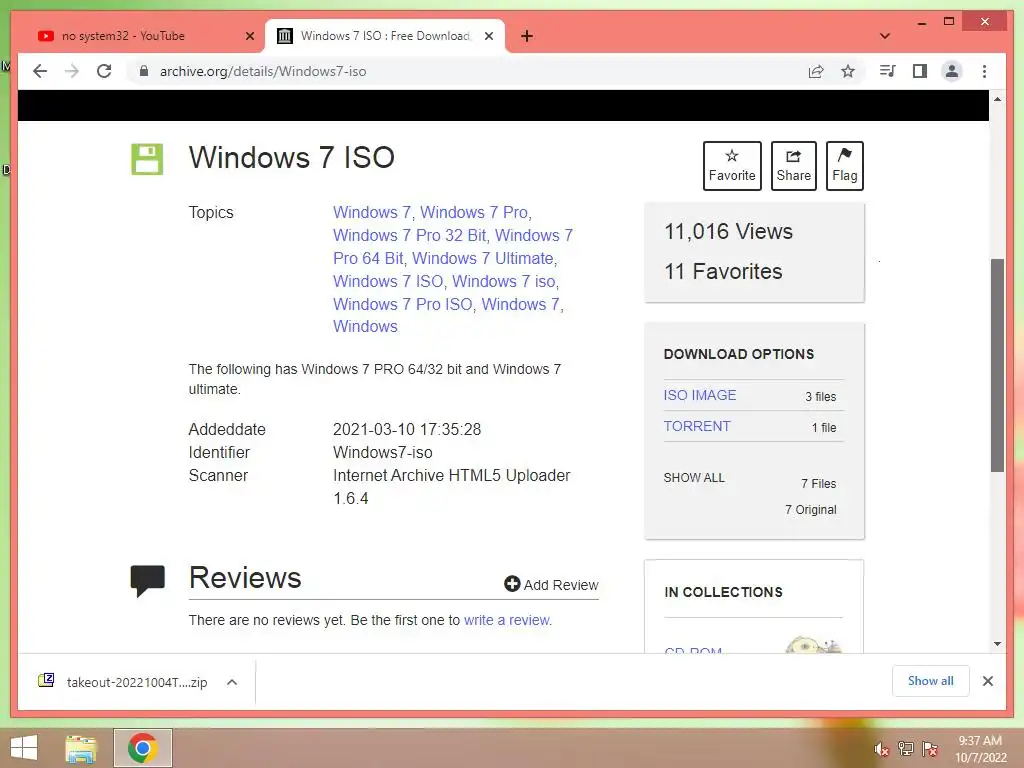The height and width of the screenshot is (768, 1024).
Task: Click the Windows7-iso identifier value
Action: (383, 453)
